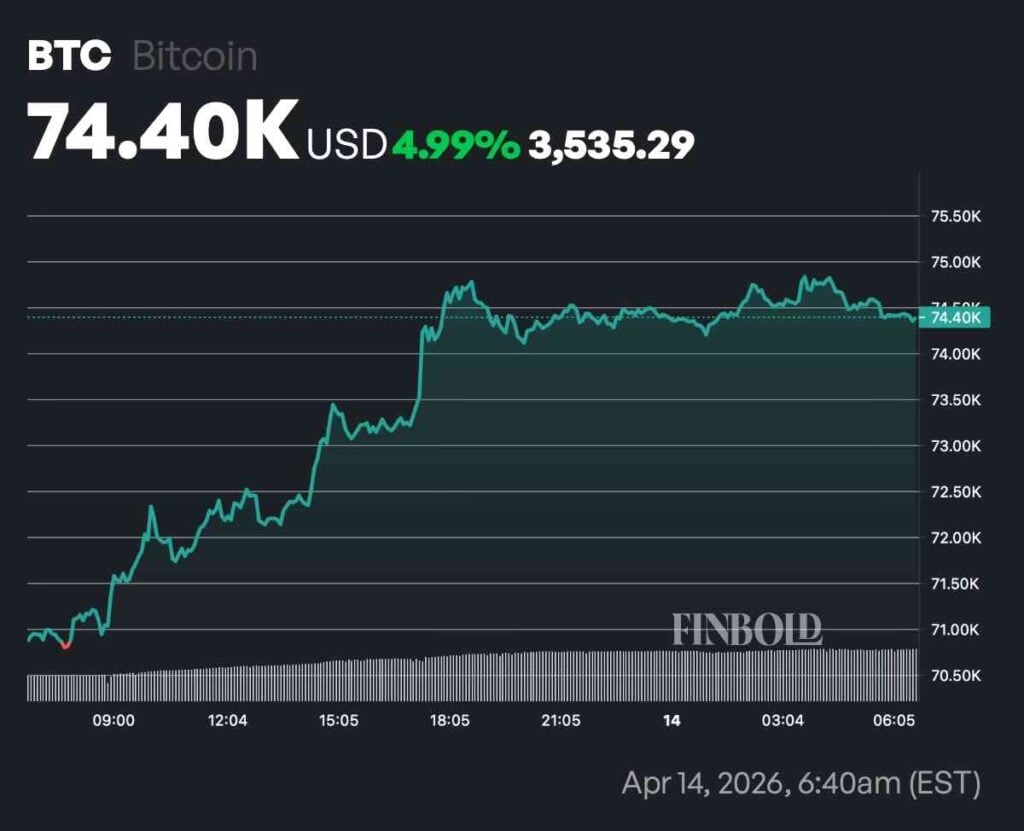
Task: Click the 75.50K price axis label
Action: click(954, 216)
